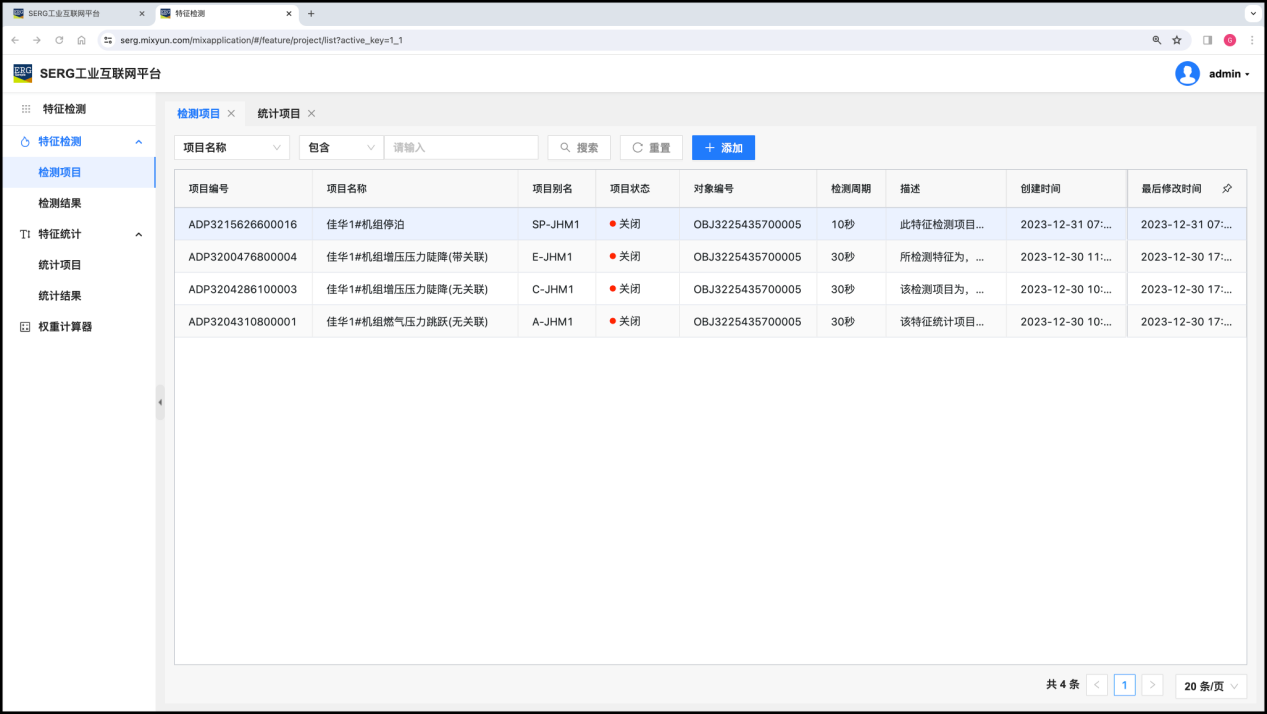Click the SERG platform logo
1267x714 pixels.
(x=23, y=73)
